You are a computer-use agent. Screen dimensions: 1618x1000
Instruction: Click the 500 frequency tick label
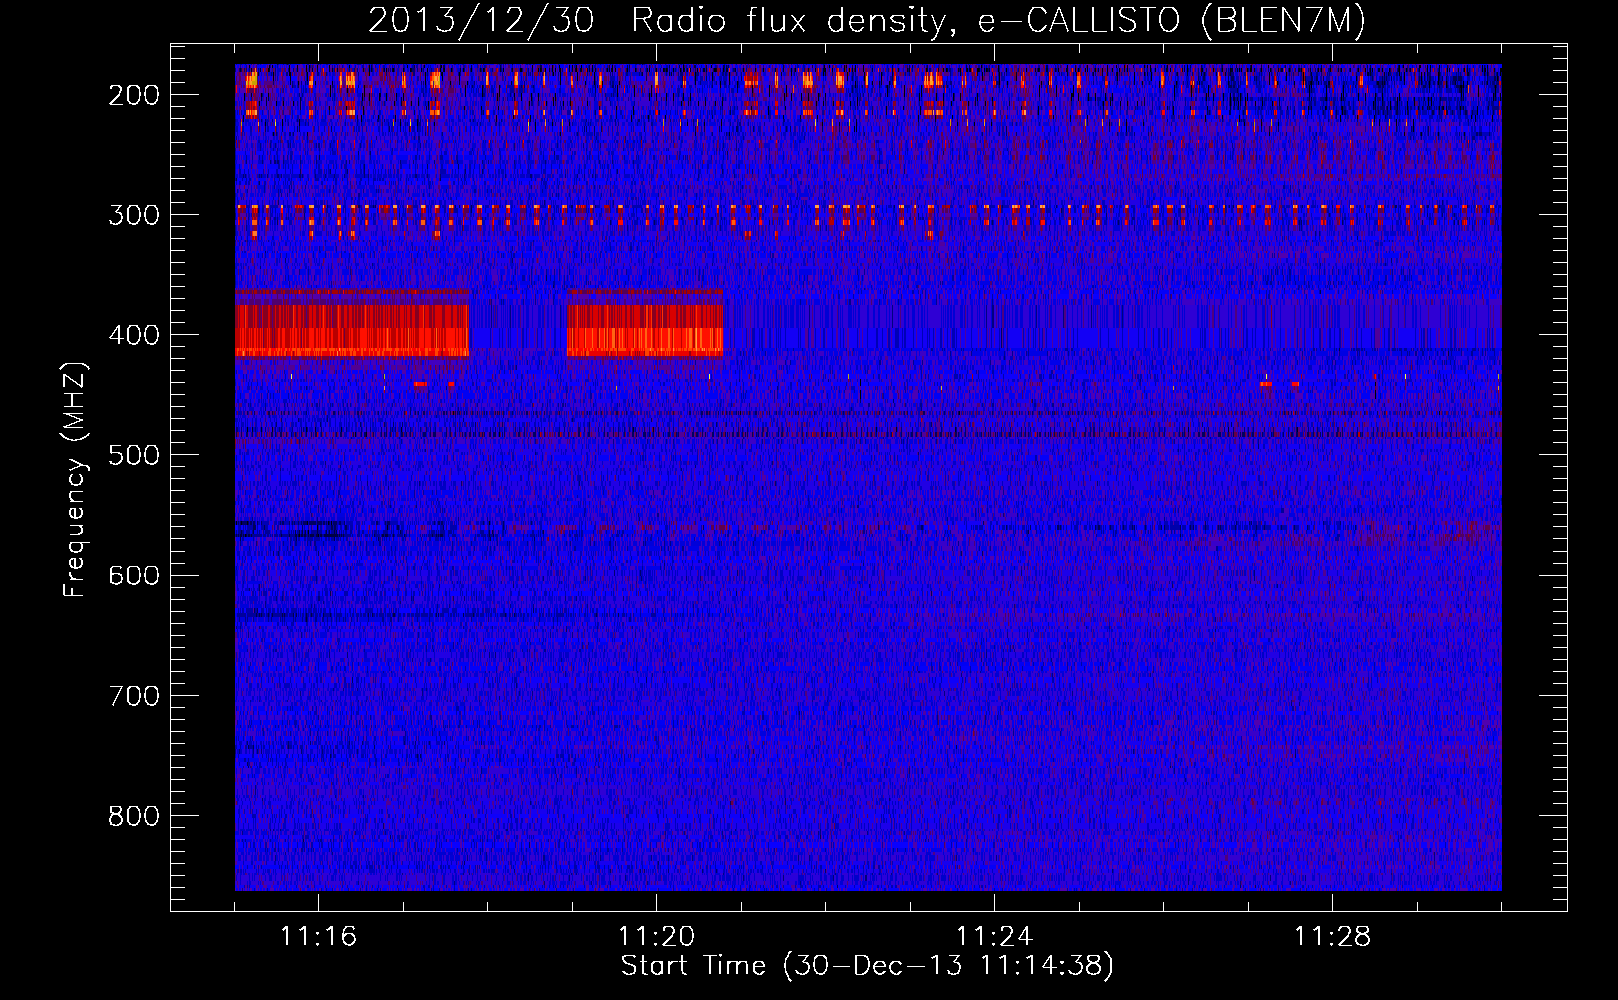click(x=134, y=455)
